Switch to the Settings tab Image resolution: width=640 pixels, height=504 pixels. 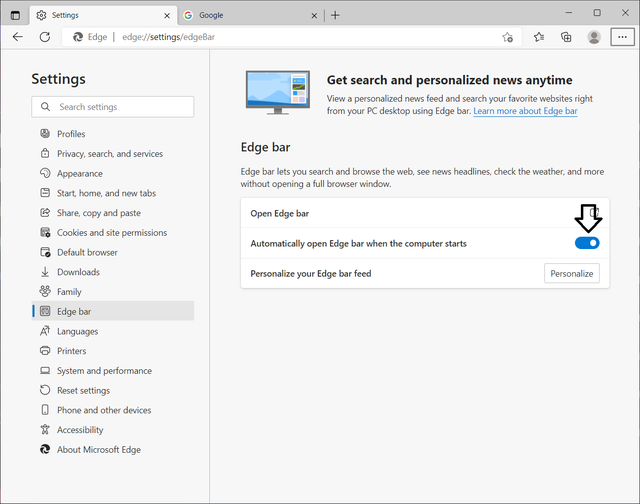point(104,16)
